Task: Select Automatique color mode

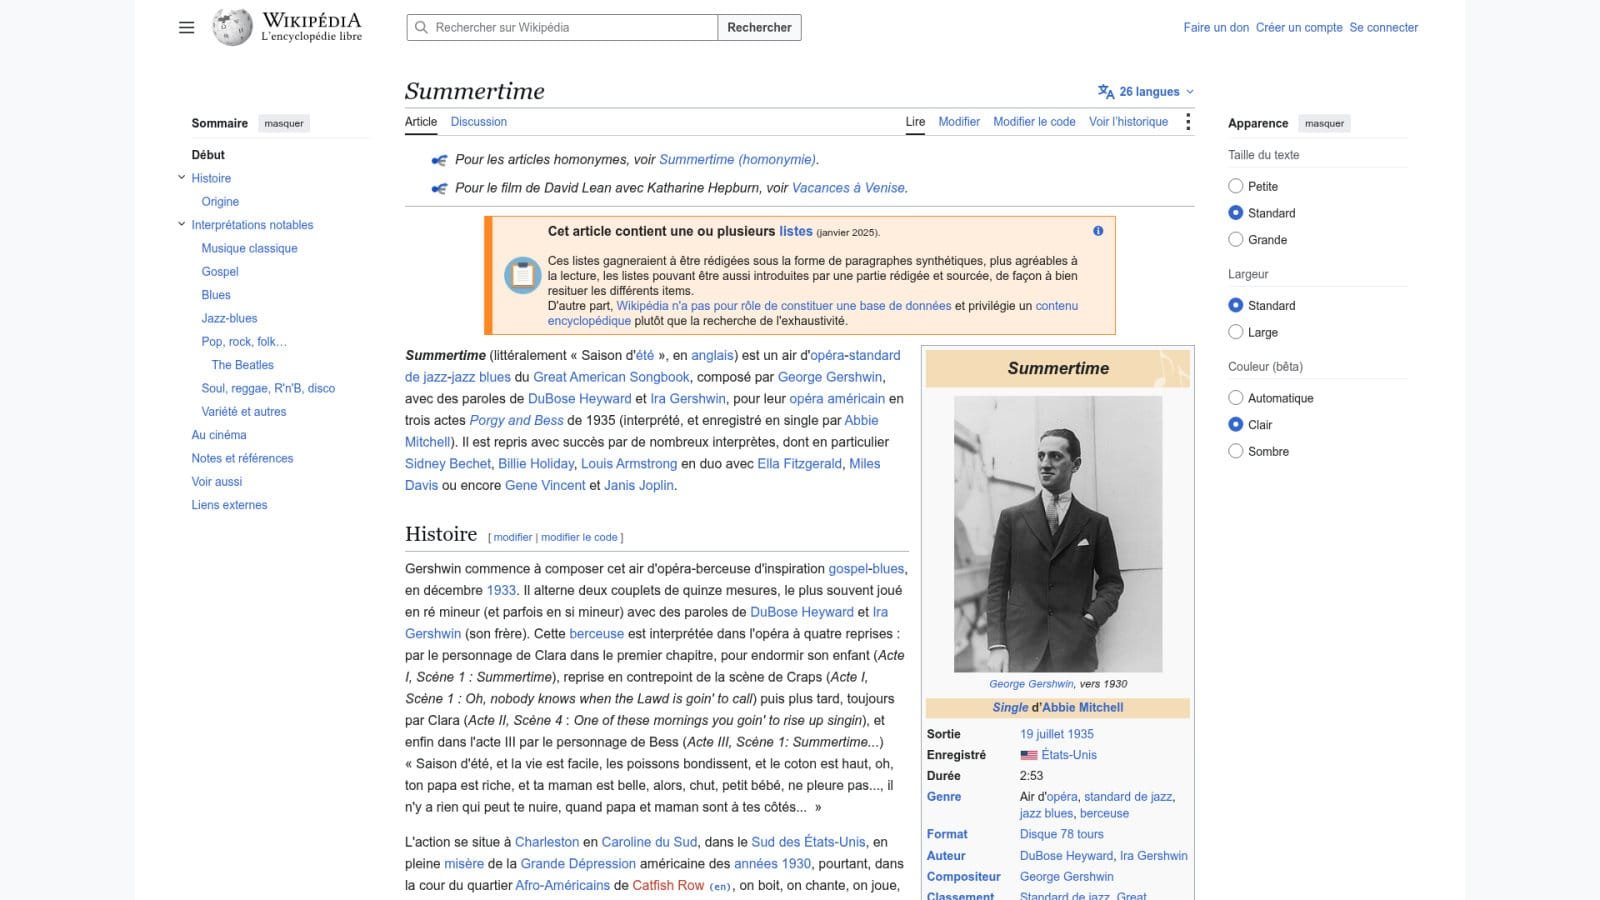Action: (x=1236, y=398)
